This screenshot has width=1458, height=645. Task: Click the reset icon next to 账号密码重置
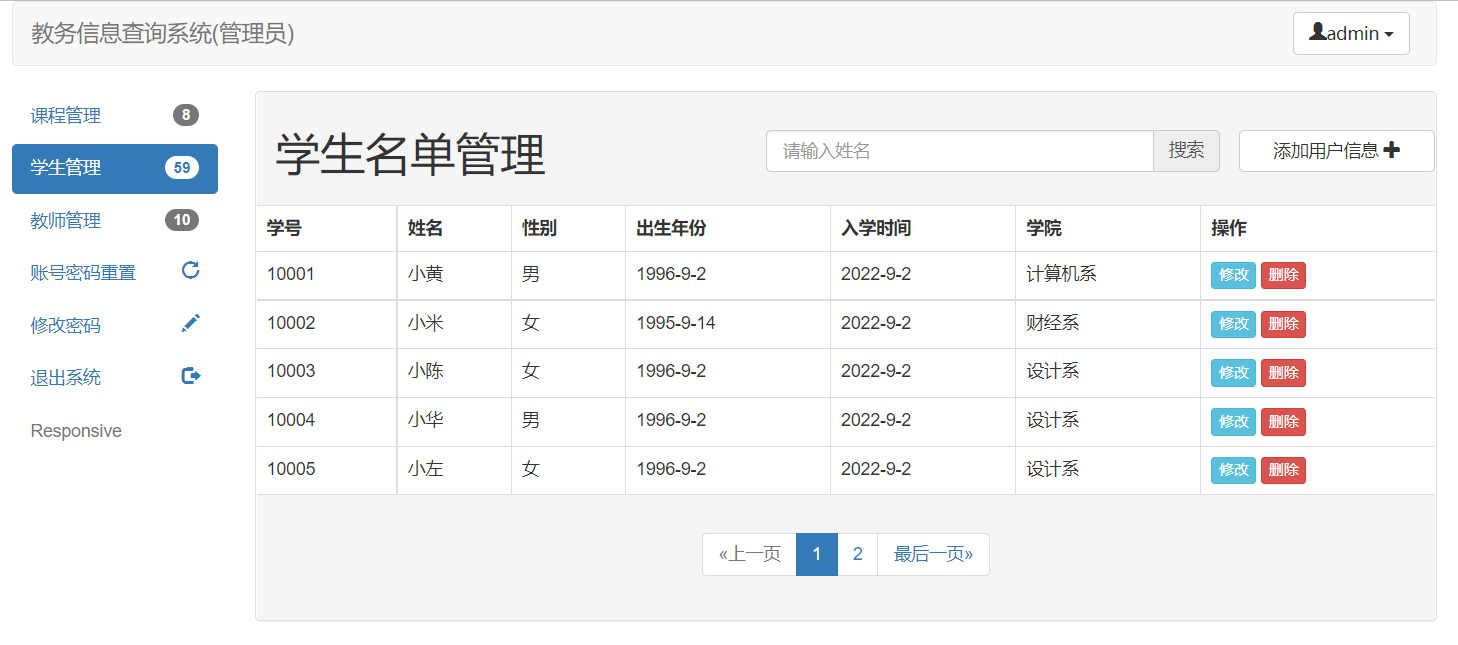point(189,271)
